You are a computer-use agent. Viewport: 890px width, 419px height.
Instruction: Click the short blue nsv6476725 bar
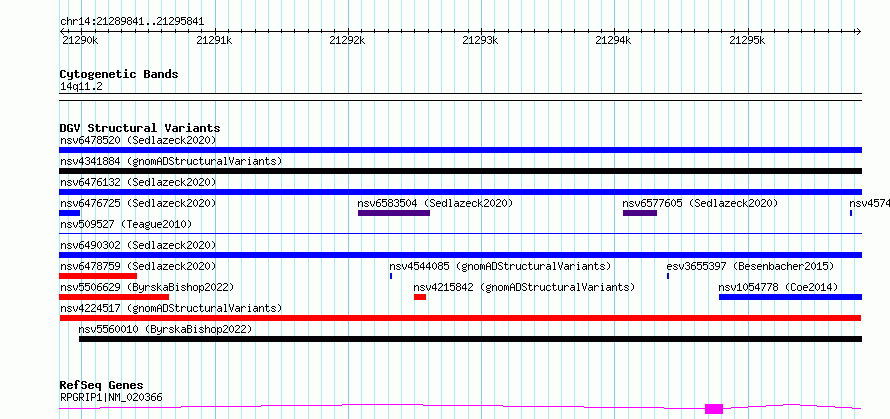pos(69,213)
